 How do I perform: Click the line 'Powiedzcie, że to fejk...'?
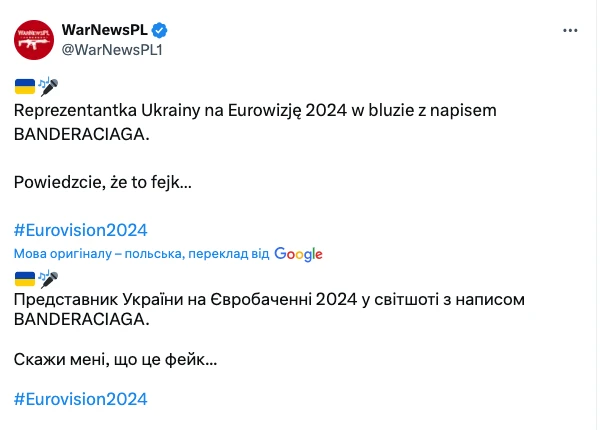(x=103, y=182)
